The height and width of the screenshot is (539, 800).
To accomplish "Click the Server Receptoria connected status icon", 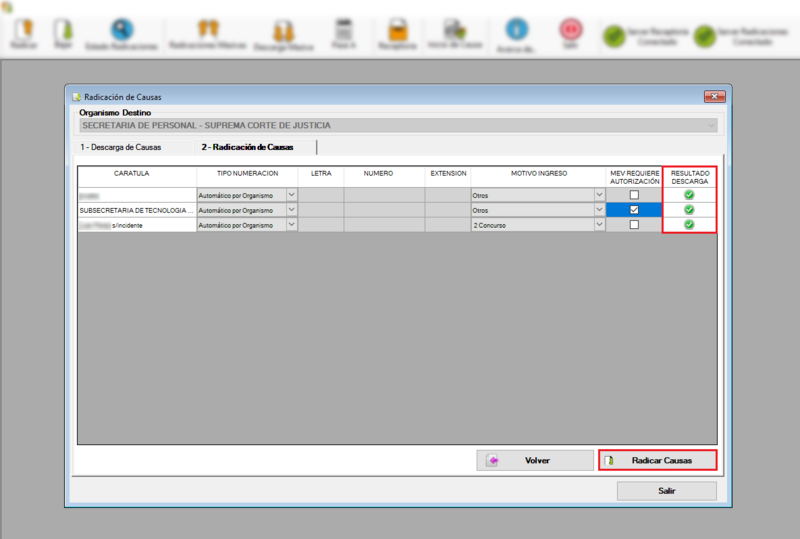I will click(614, 37).
